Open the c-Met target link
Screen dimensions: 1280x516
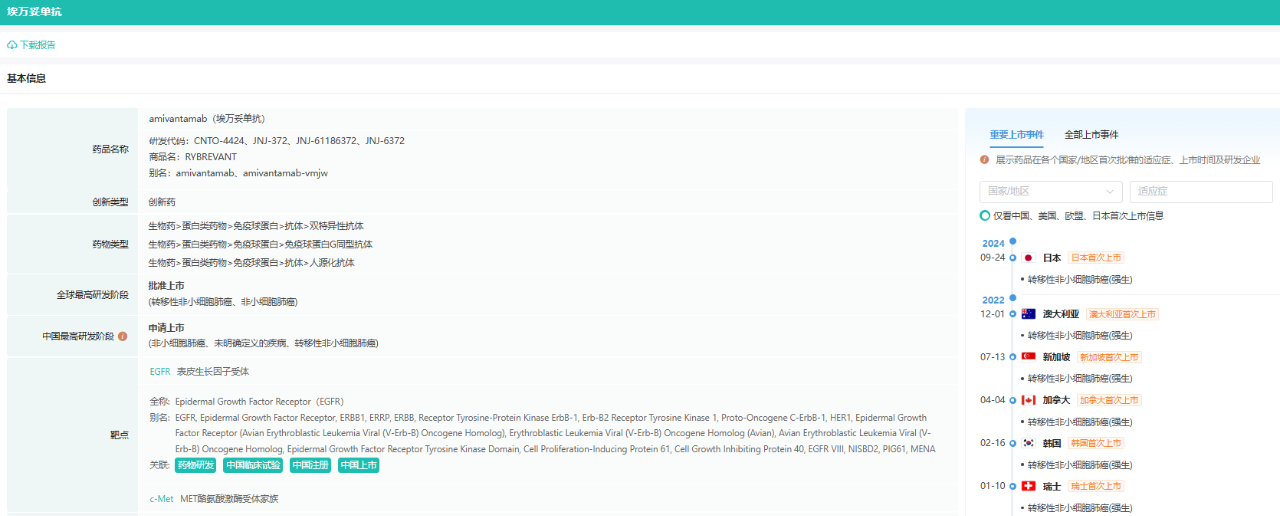[x=161, y=498]
